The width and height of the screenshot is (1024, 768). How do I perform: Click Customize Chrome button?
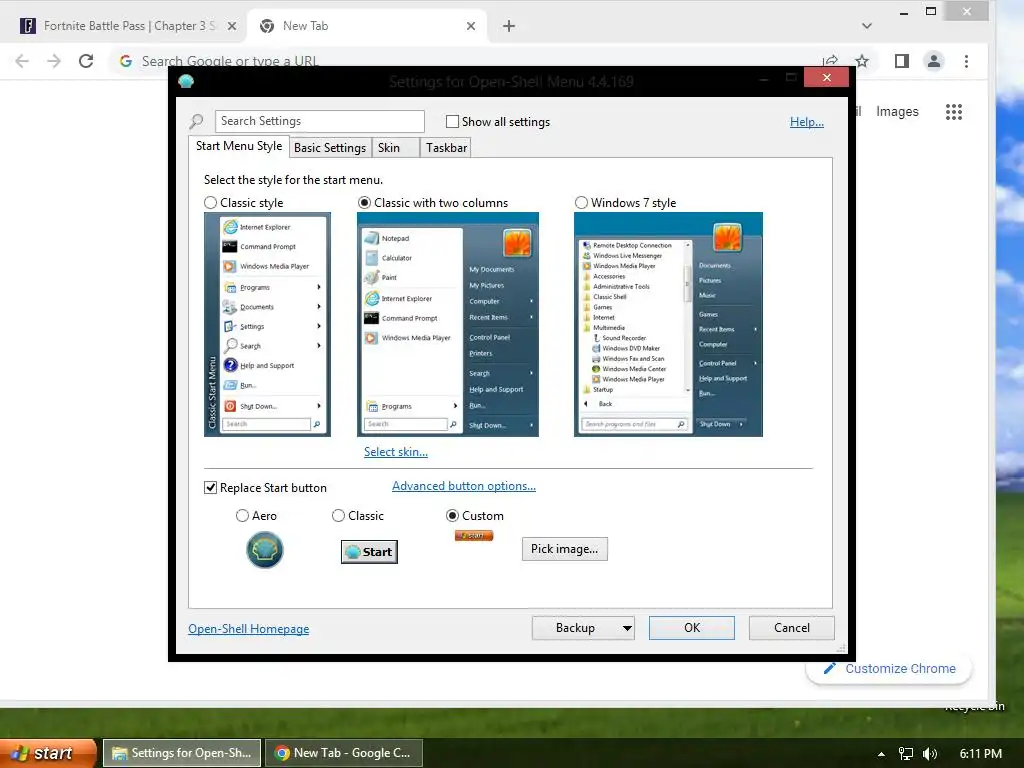click(889, 669)
